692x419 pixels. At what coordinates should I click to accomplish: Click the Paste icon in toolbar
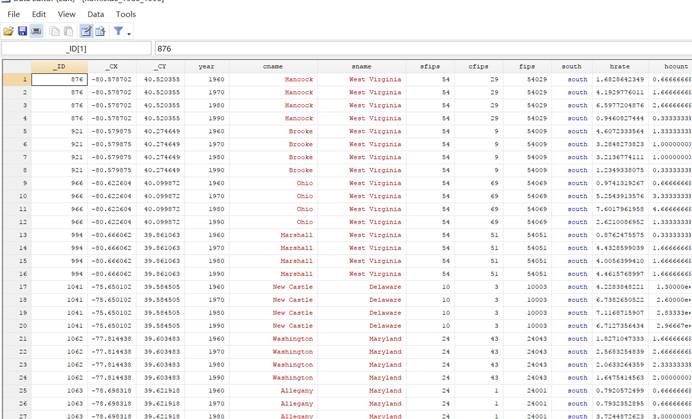pos(68,31)
